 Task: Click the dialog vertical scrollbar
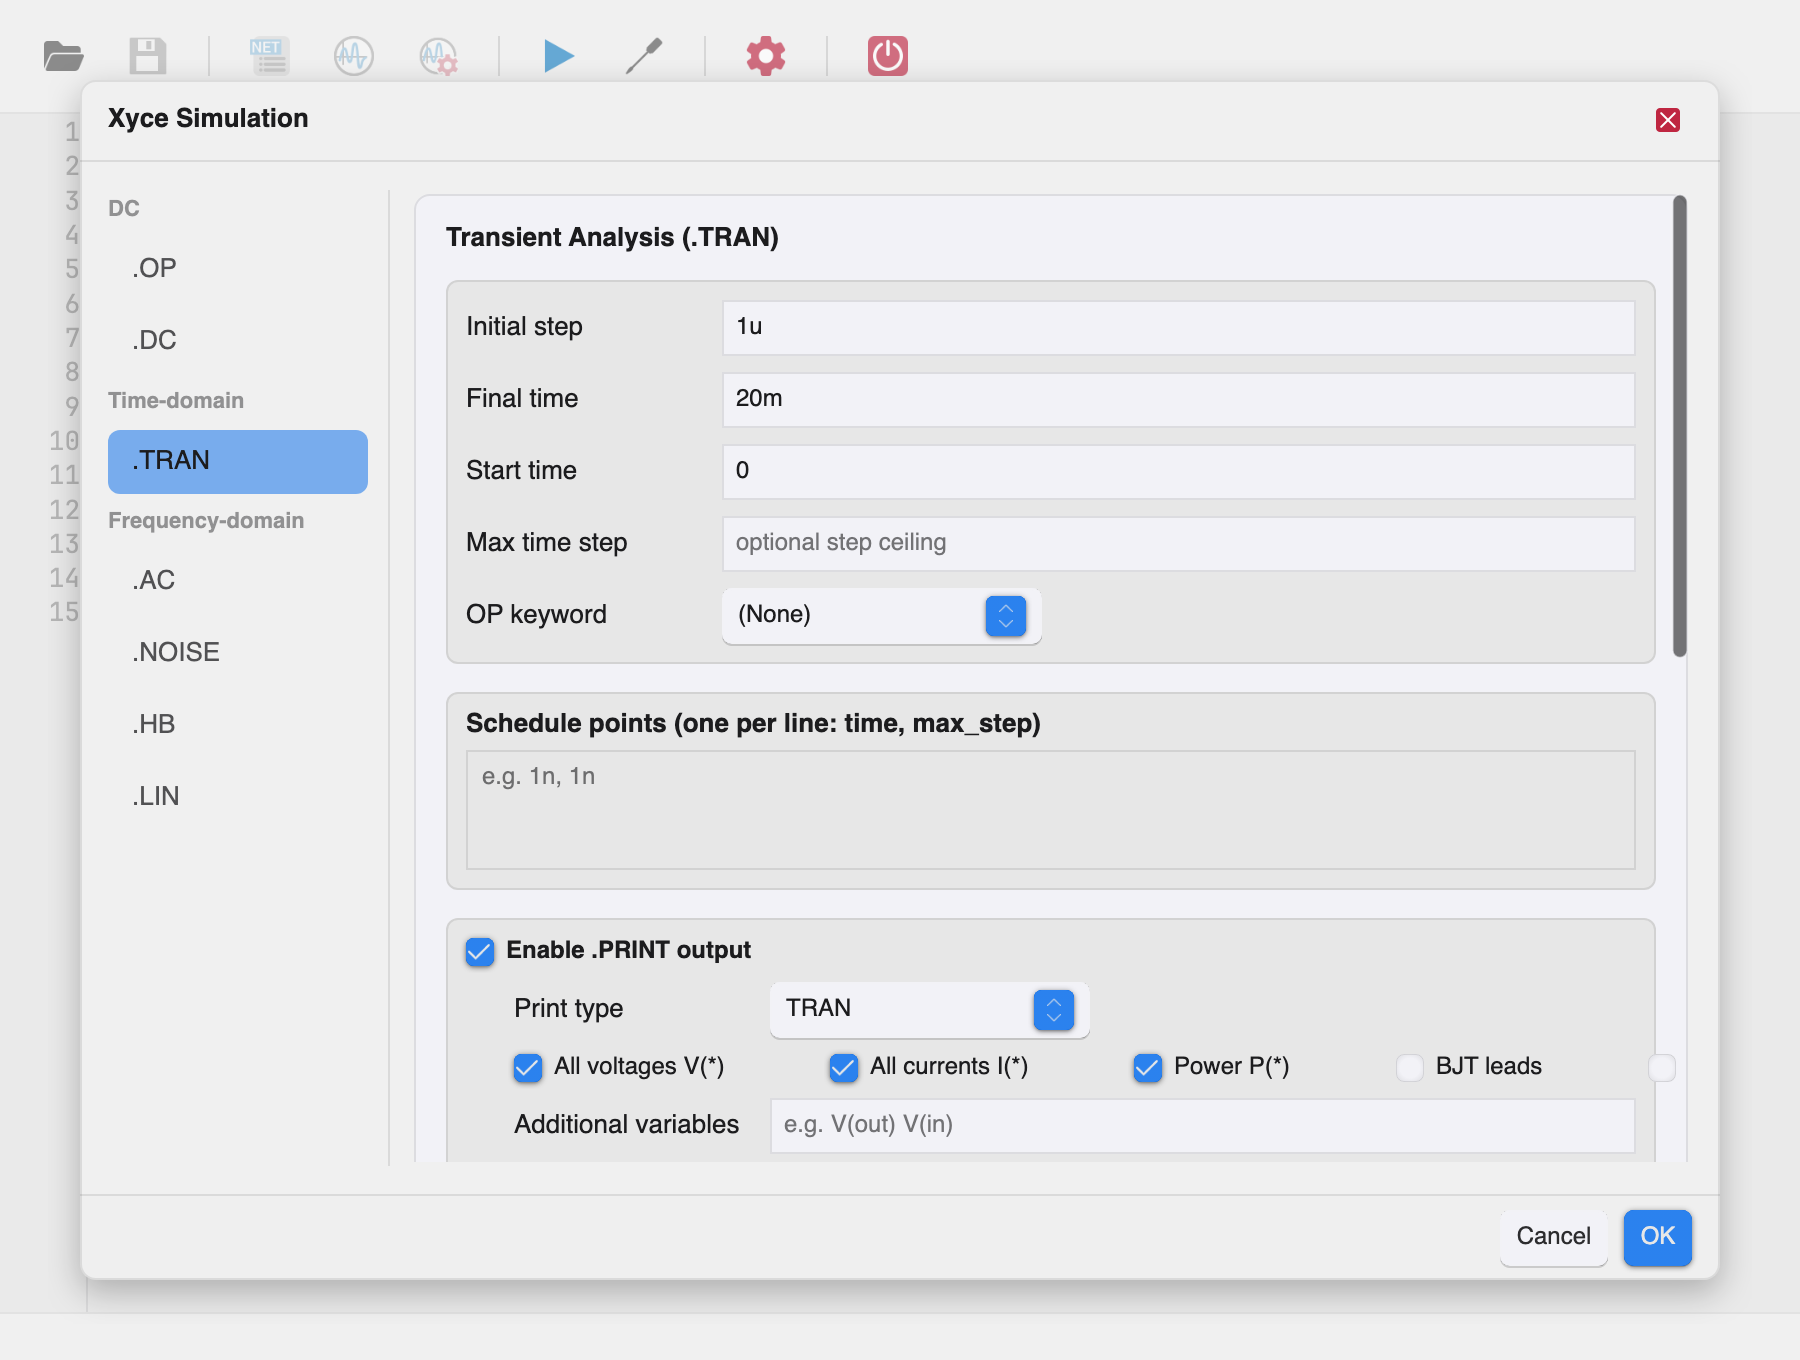click(1680, 426)
